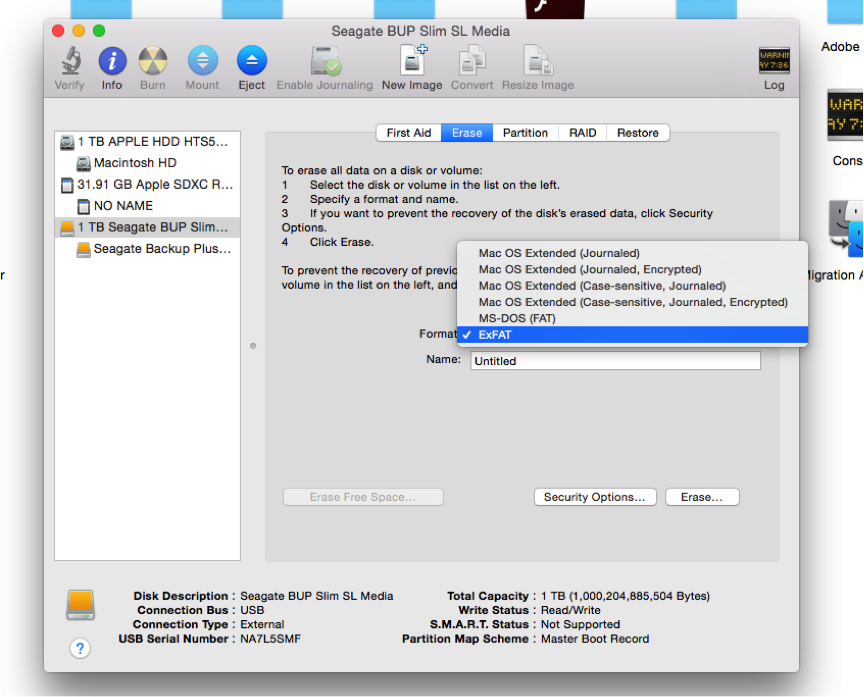This screenshot has height=697, width=864.
Task: Click the Apple SDXC Reader card icon
Action: click(x=67, y=185)
